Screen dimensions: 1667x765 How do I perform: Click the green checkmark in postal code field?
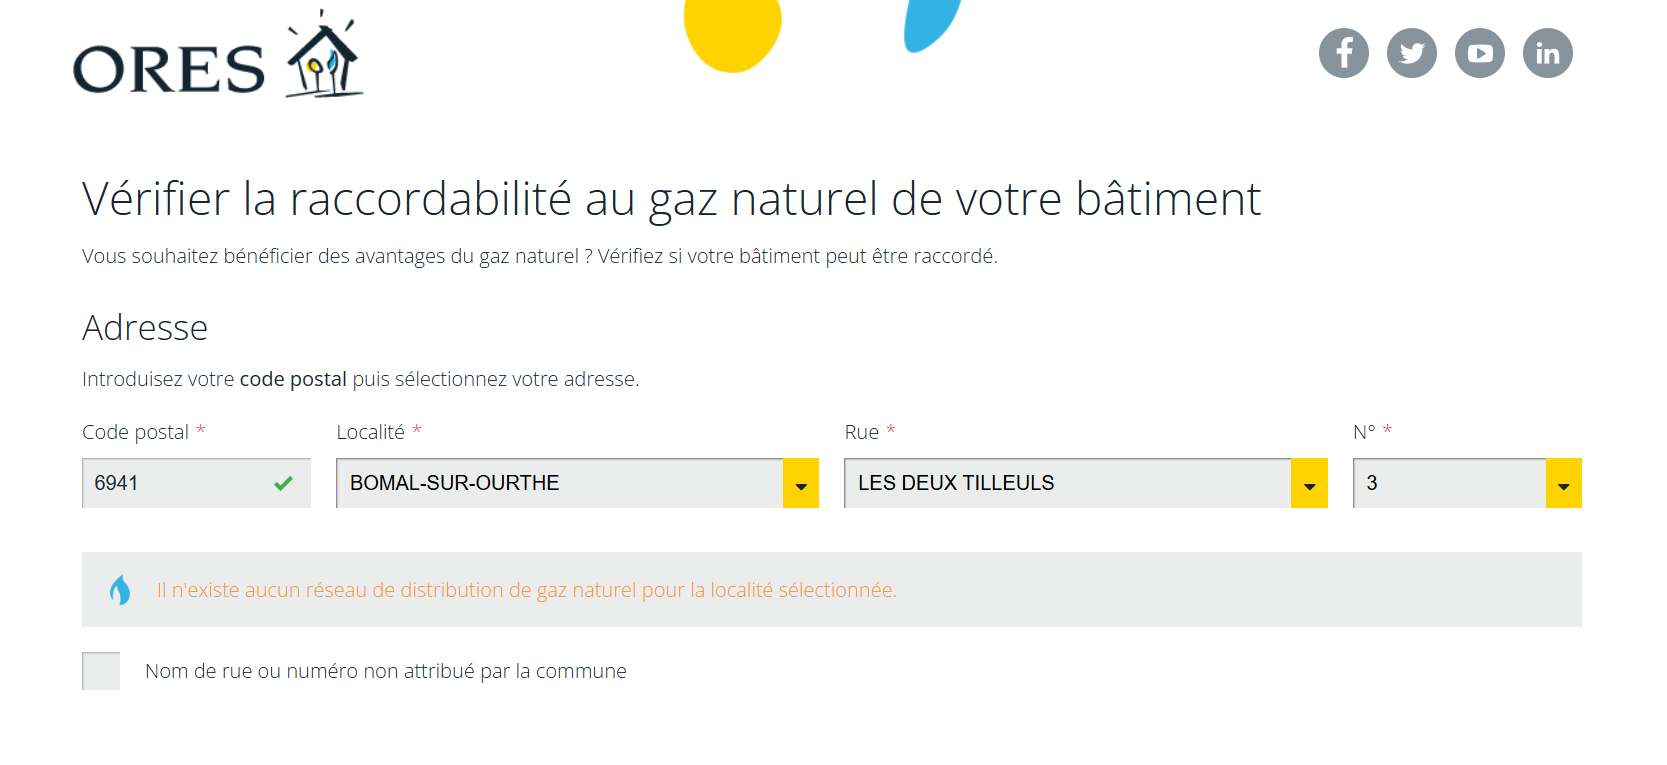pos(283,484)
